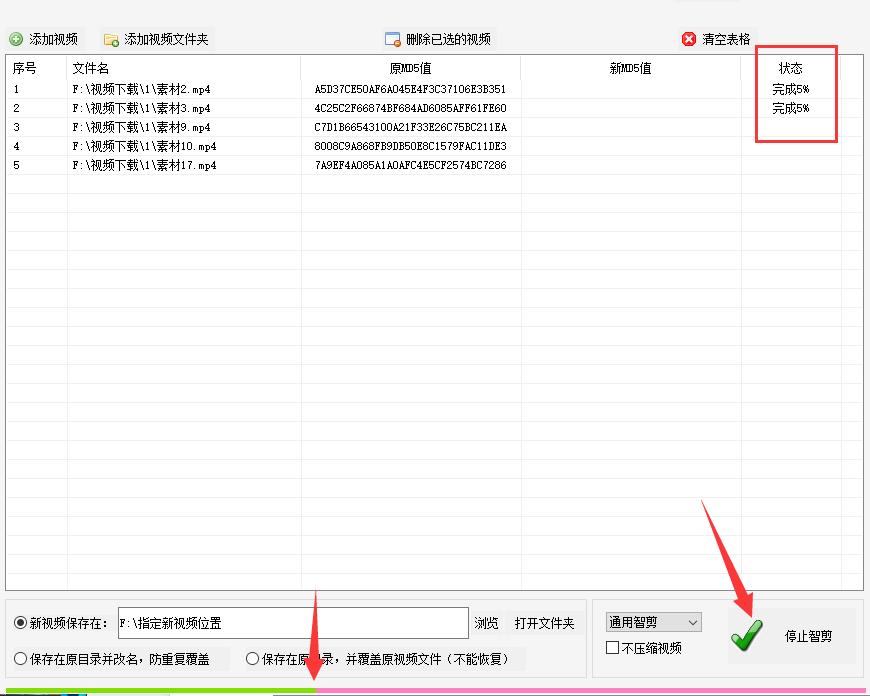Click the 状态 column header
The image size is (870, 696).
(x=790, y=69)
